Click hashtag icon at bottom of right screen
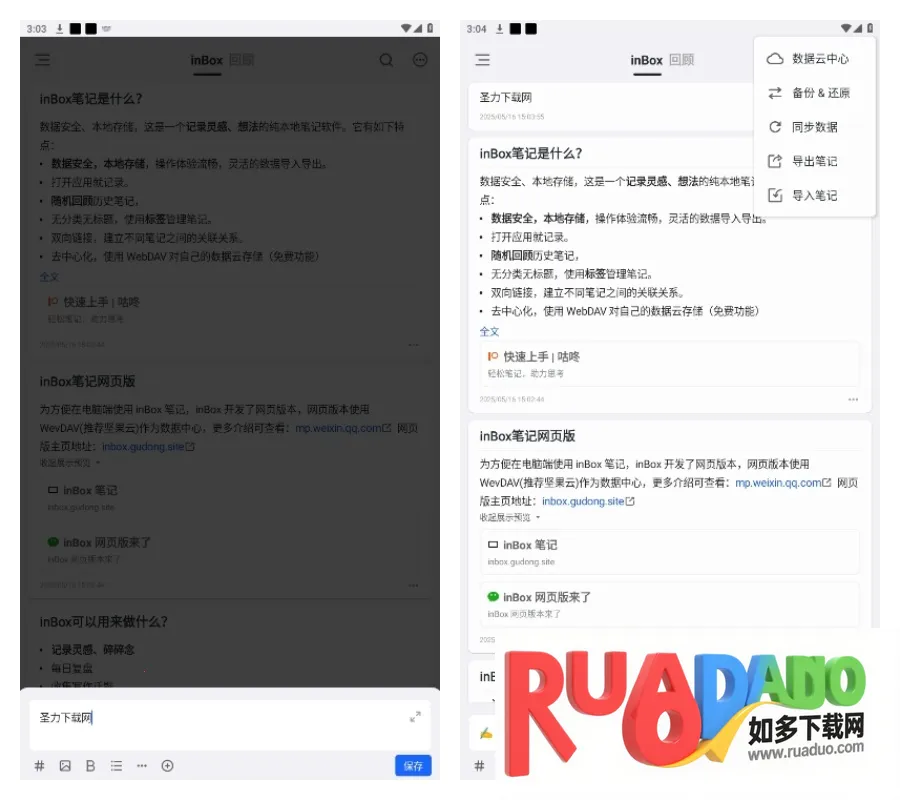The height and width of the screenshot is (800, 900). [480, 766]
